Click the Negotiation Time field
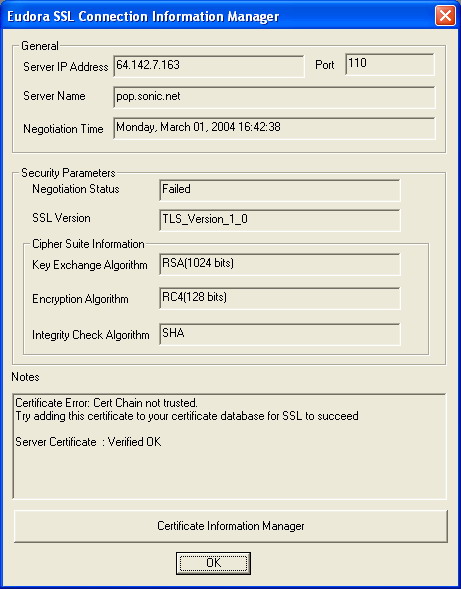461x589 pixels. point(274,128)
